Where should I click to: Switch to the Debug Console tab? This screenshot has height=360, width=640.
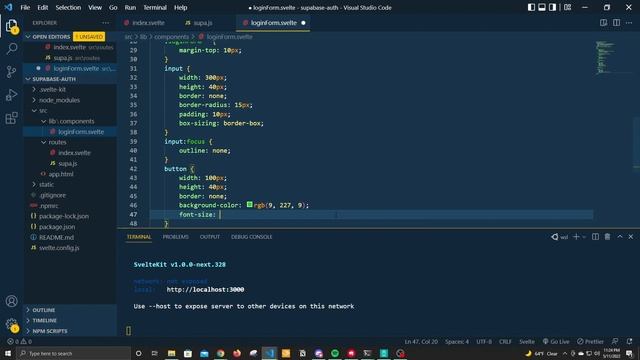tap(251, 237)
